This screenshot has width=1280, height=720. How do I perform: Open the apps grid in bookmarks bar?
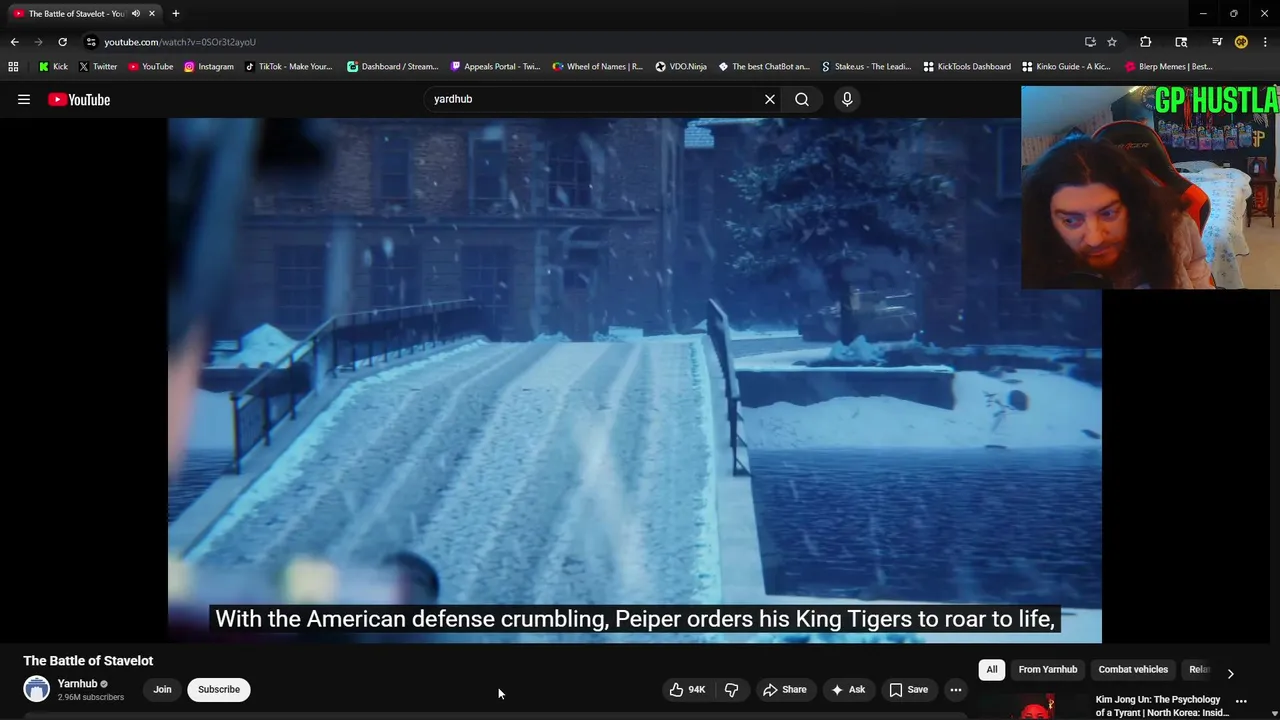[x=13, y=67]
